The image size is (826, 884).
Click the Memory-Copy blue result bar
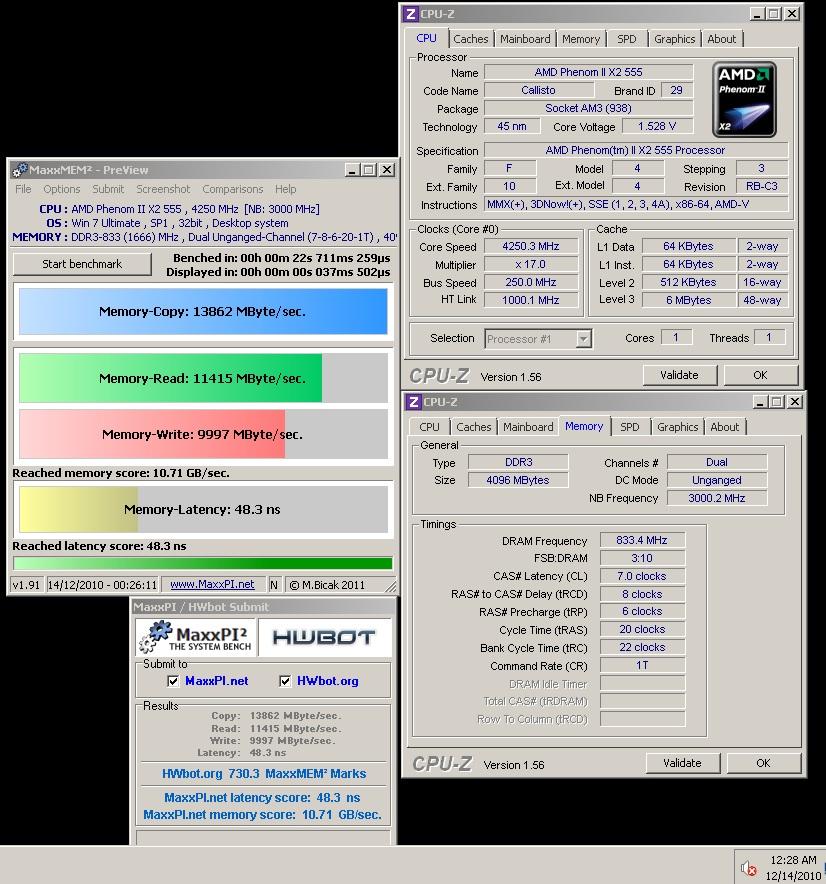pyautogui.click(x=203, y=312)
